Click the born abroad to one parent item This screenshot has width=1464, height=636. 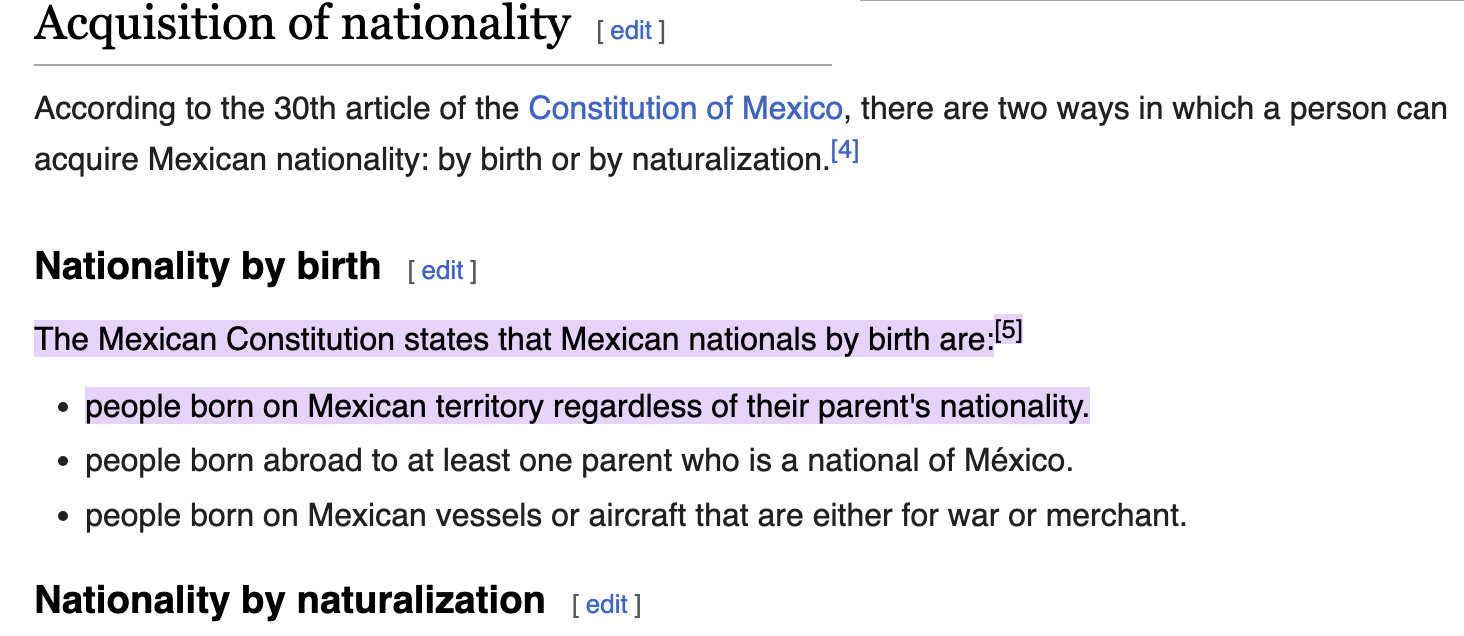(579, 461)
